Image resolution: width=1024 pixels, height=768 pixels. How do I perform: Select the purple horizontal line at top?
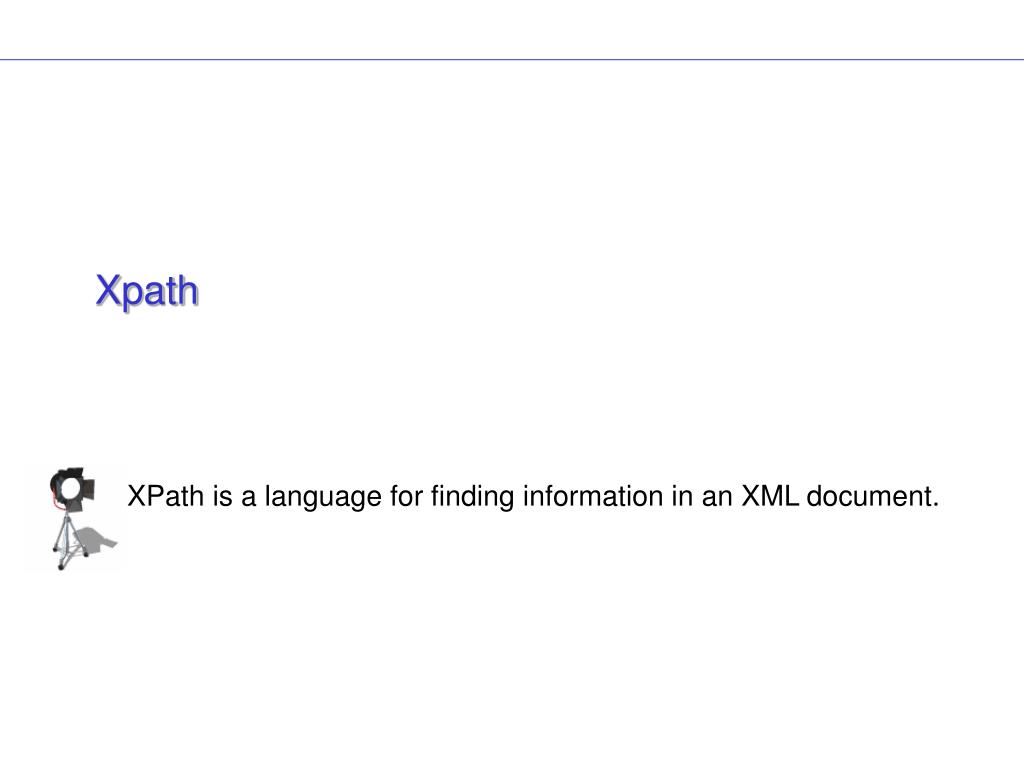[x=512, y=59]
